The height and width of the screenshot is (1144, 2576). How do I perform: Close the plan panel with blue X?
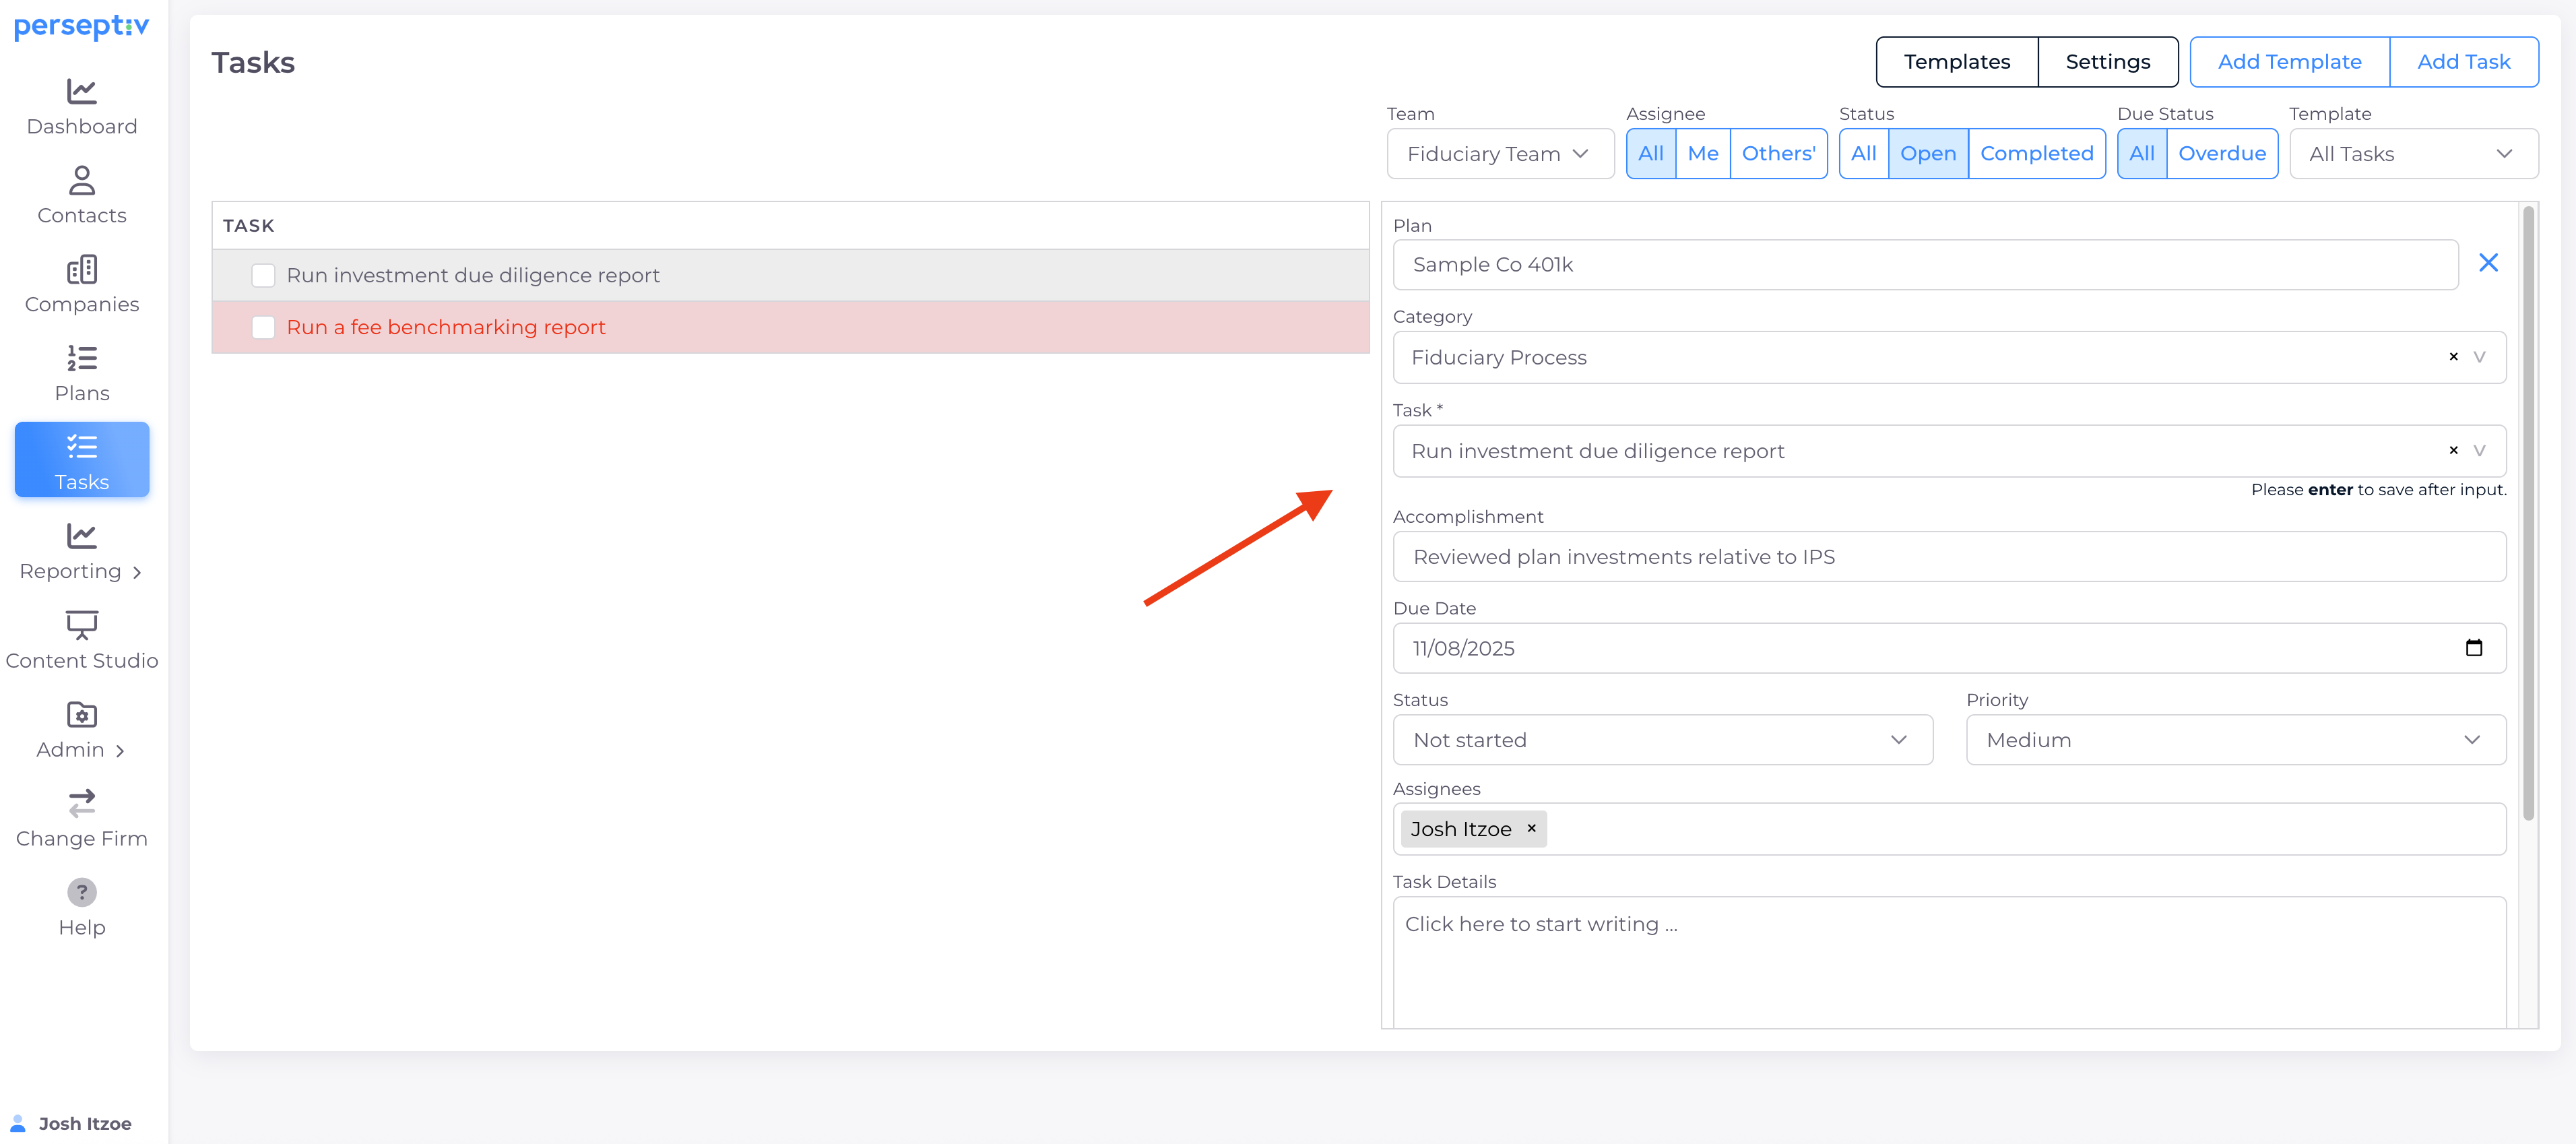(2488, 263)
